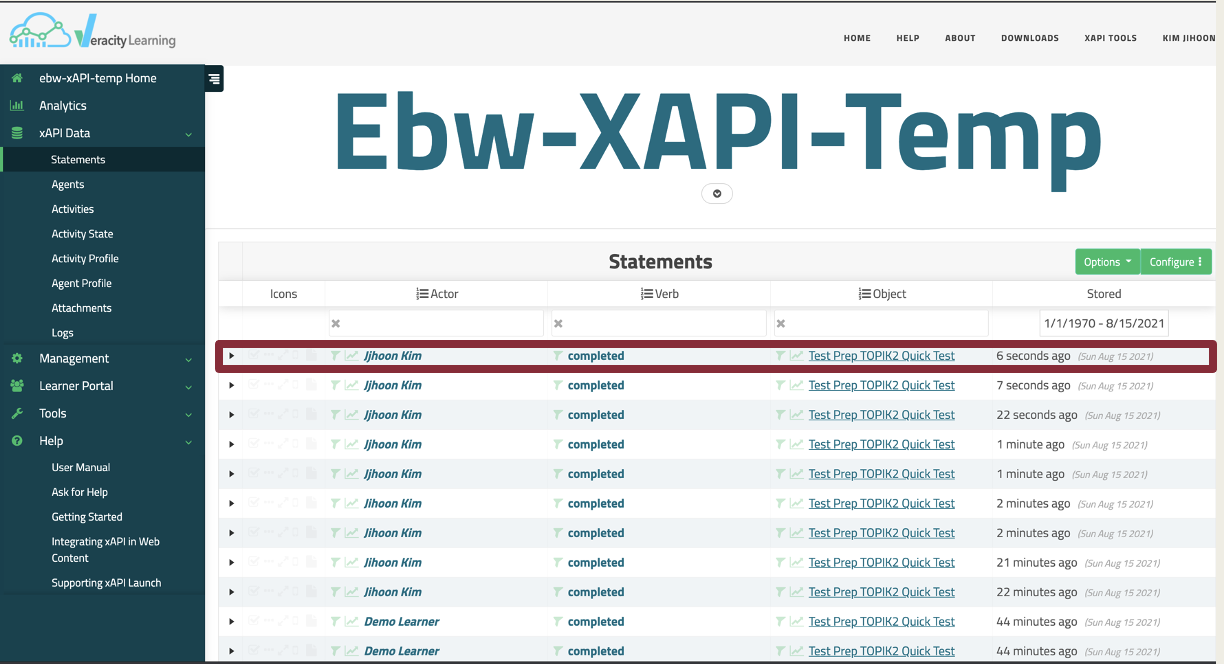Filter by verb in the 6 seconds ago row
The height and width of the screenshot is (664, 1224).
[x=558, y=356]
